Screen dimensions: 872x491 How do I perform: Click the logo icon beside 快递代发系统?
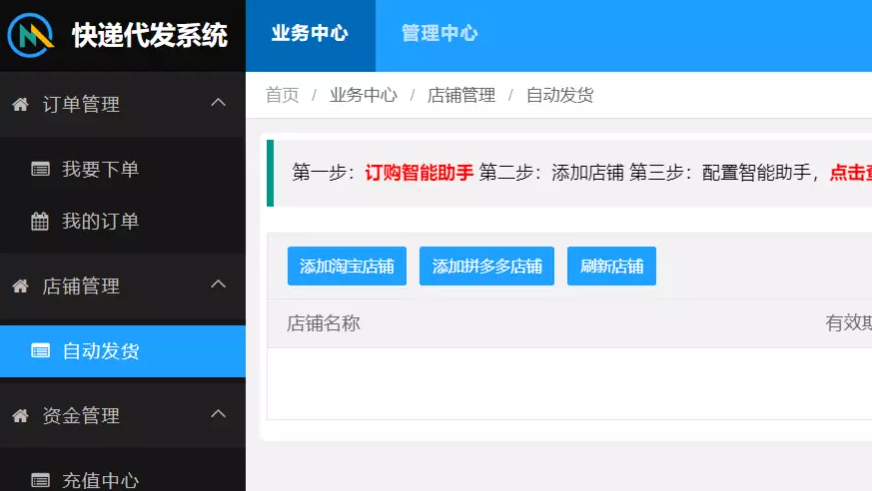(32, 36)
